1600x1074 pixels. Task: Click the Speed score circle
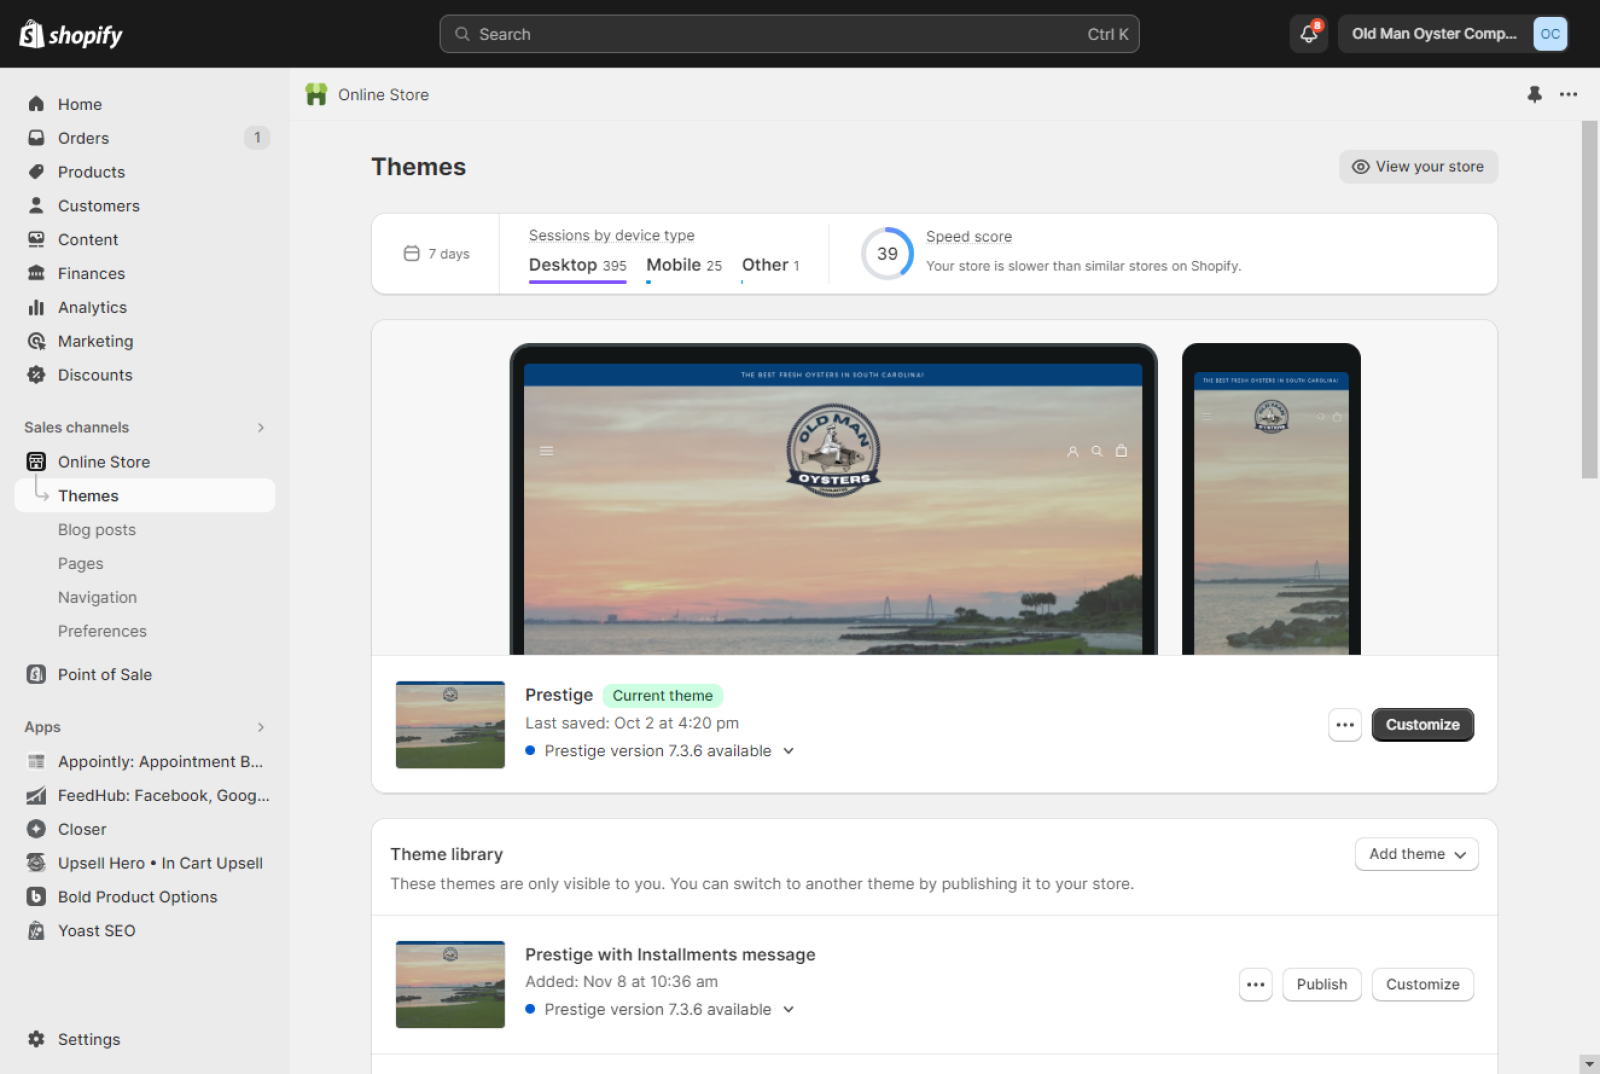[886, 253]
